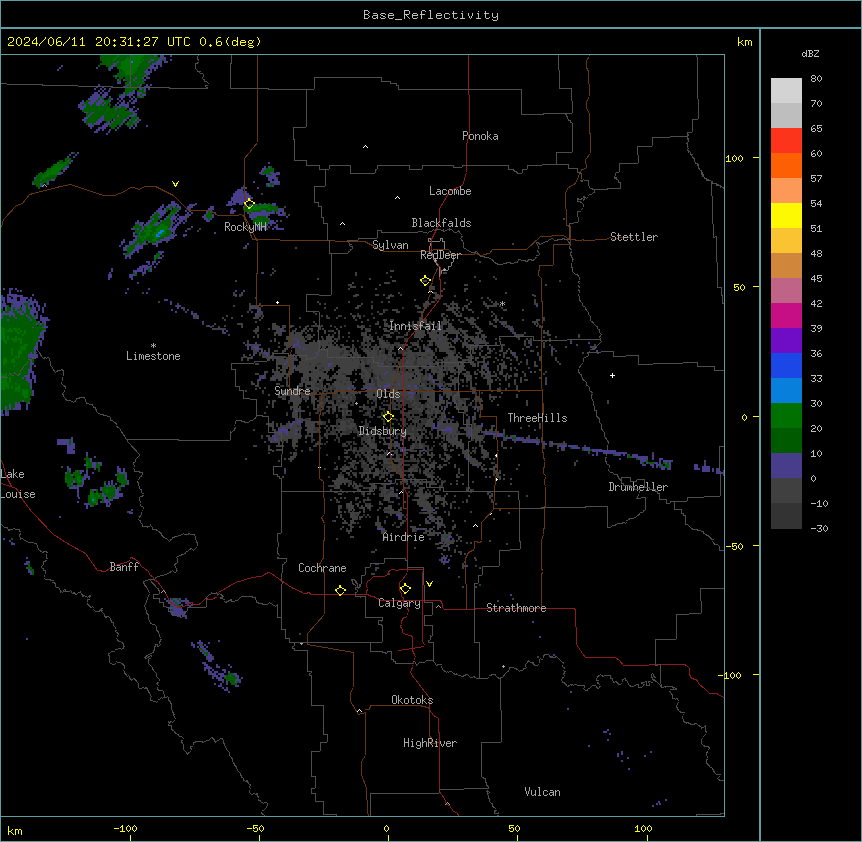This screenshot has height=842, width=862.
Task: Click the Airdrie city label
Action: tap(404, 537)
